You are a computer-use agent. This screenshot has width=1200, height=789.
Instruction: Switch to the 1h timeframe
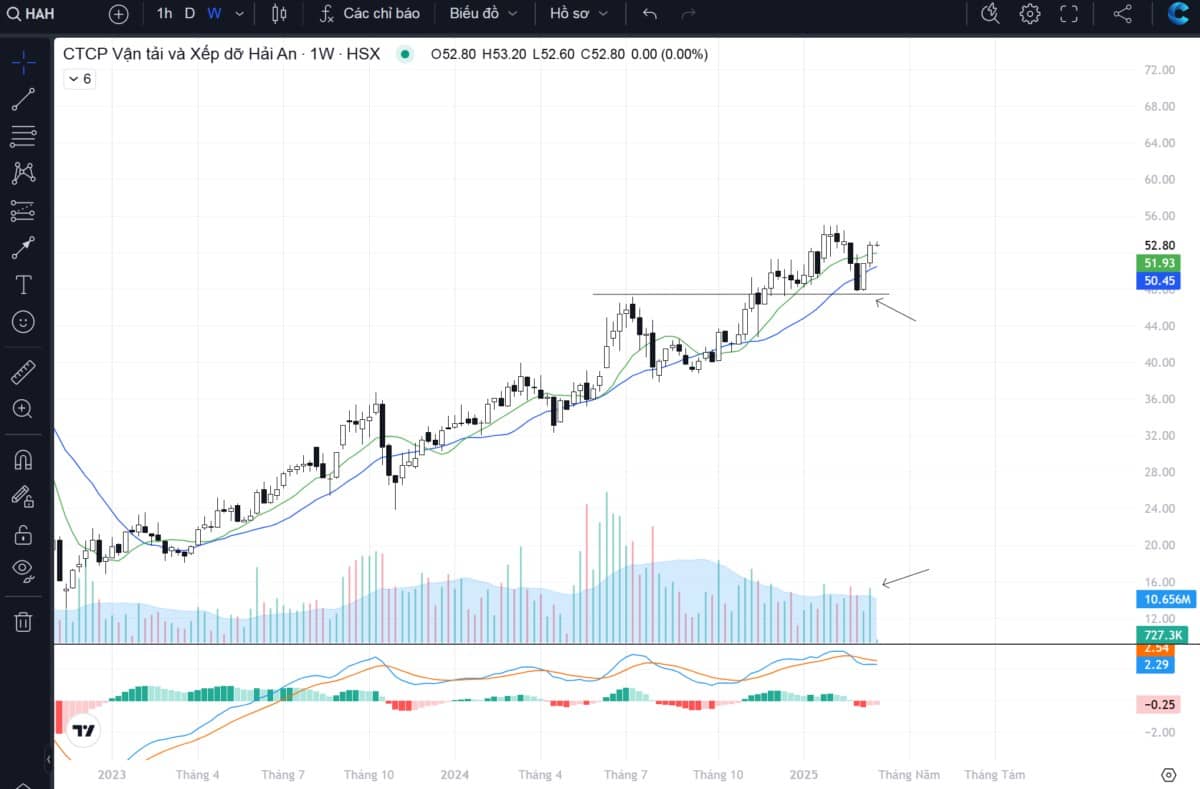click(x=164, y=14)
